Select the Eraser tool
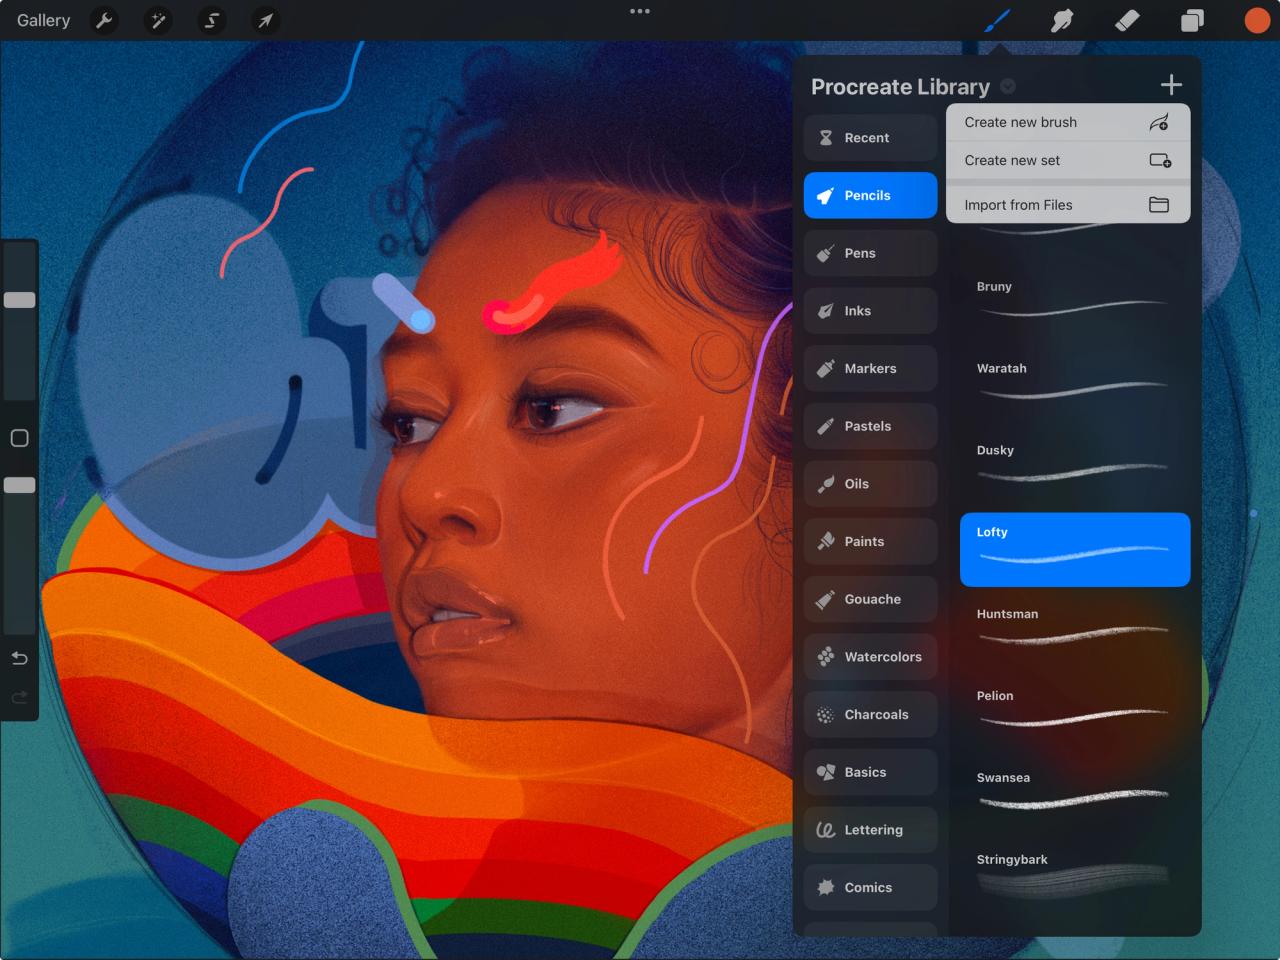The width and height of the screenshot is (1280, 960). click(1127, 20)
